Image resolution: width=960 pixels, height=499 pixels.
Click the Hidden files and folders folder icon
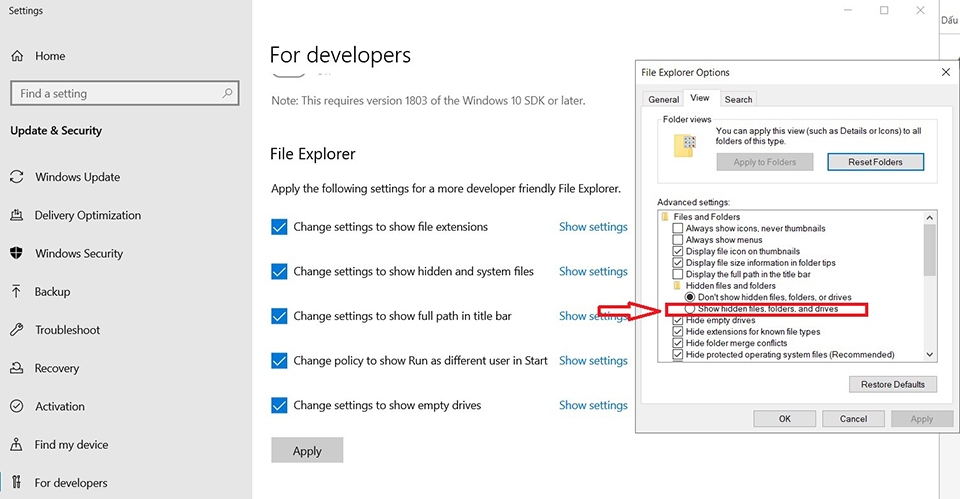(x=677, y=285)
